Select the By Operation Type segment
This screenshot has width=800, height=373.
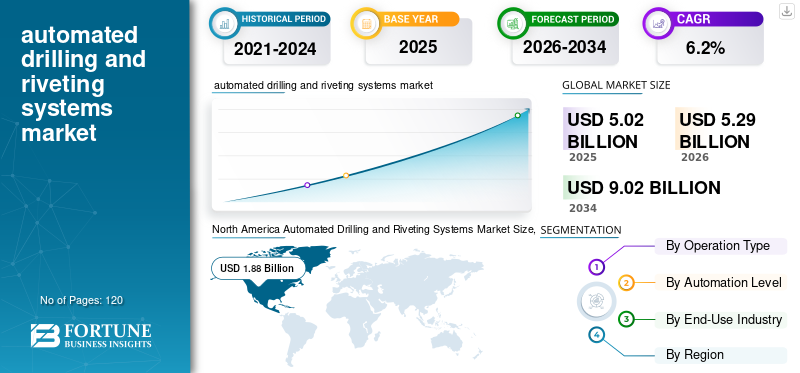click(x=720, y=246)
